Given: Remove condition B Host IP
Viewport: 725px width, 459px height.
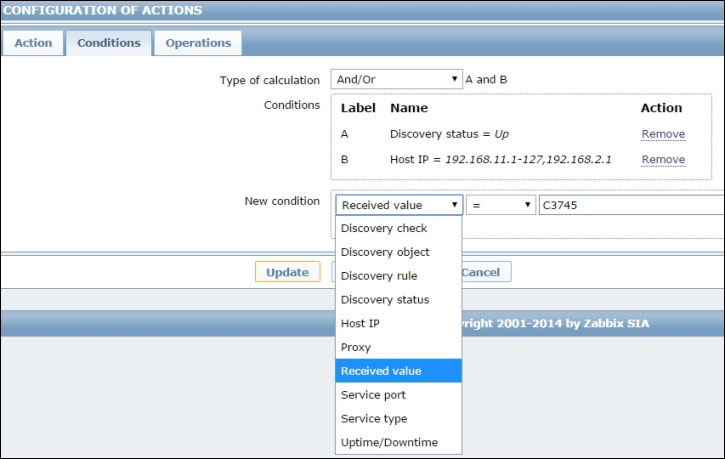Looking at the screenshot, I should click(x=662, y=160).
